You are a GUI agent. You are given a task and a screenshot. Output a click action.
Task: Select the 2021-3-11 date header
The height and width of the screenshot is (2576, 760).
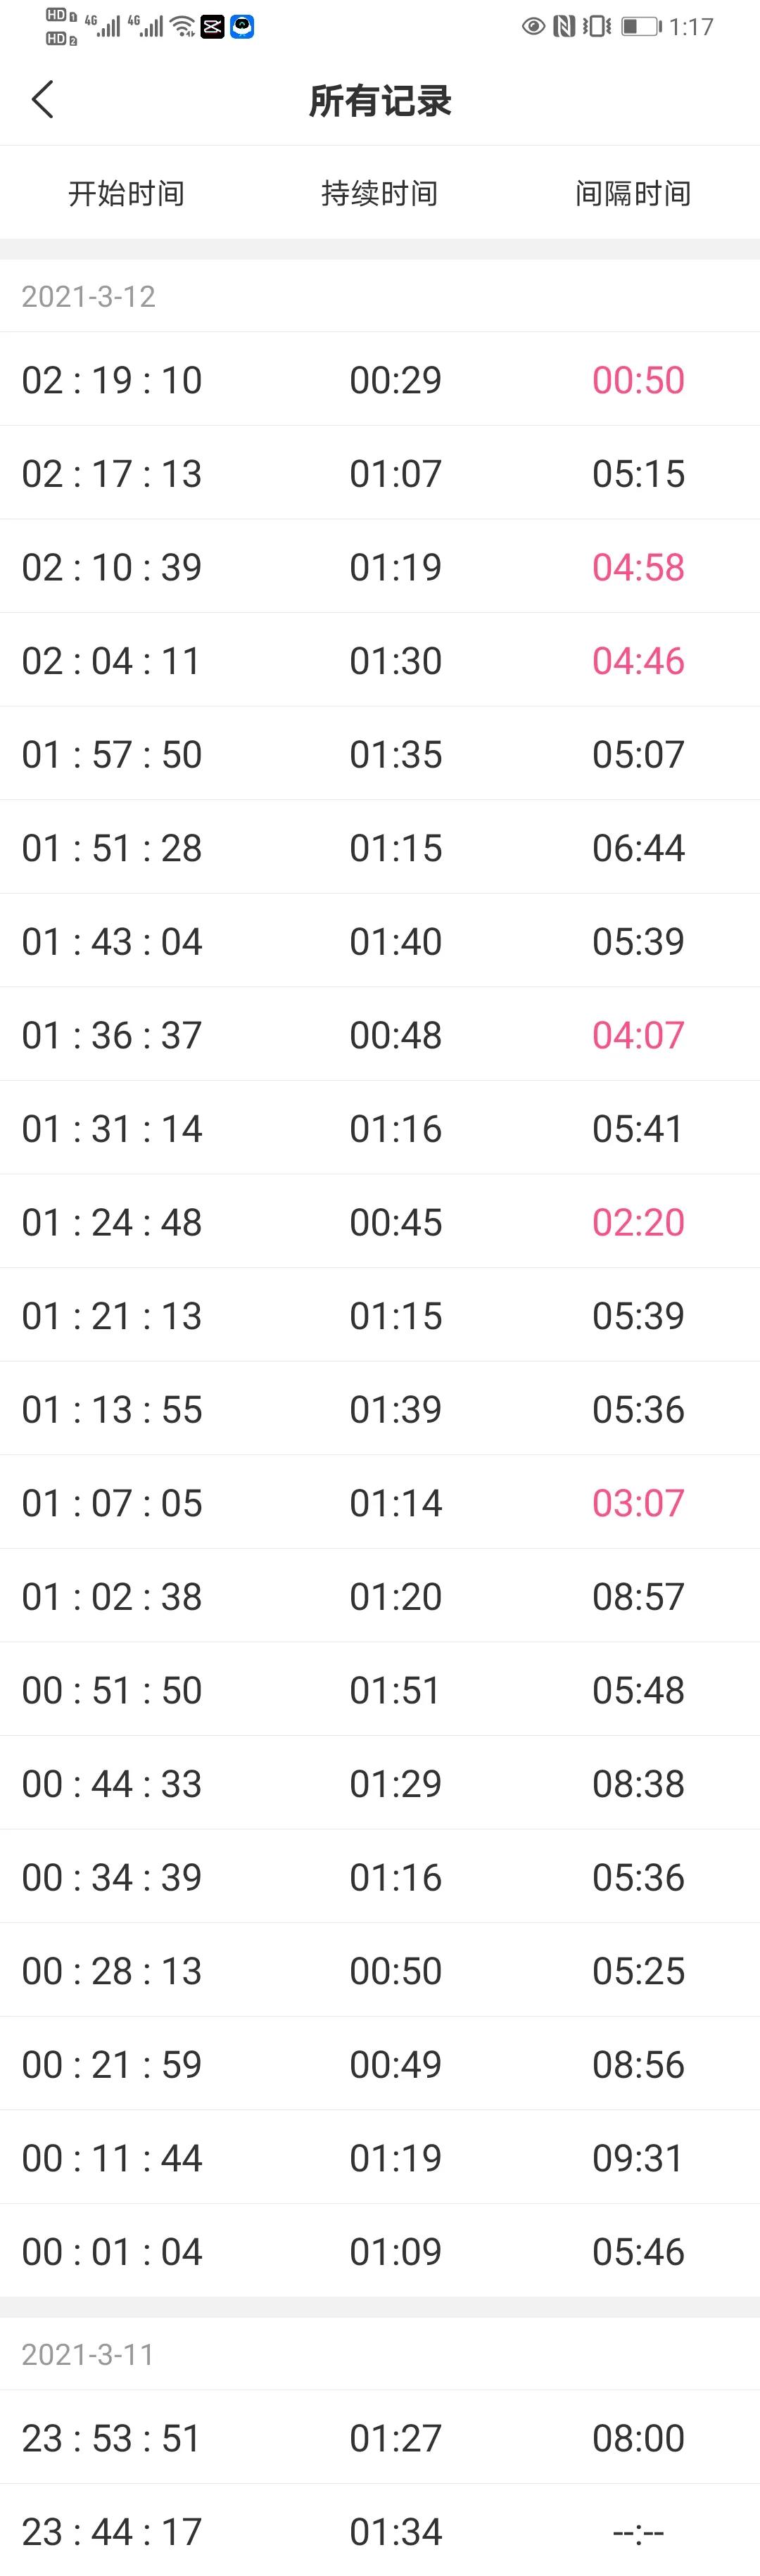coord(88,2354)
